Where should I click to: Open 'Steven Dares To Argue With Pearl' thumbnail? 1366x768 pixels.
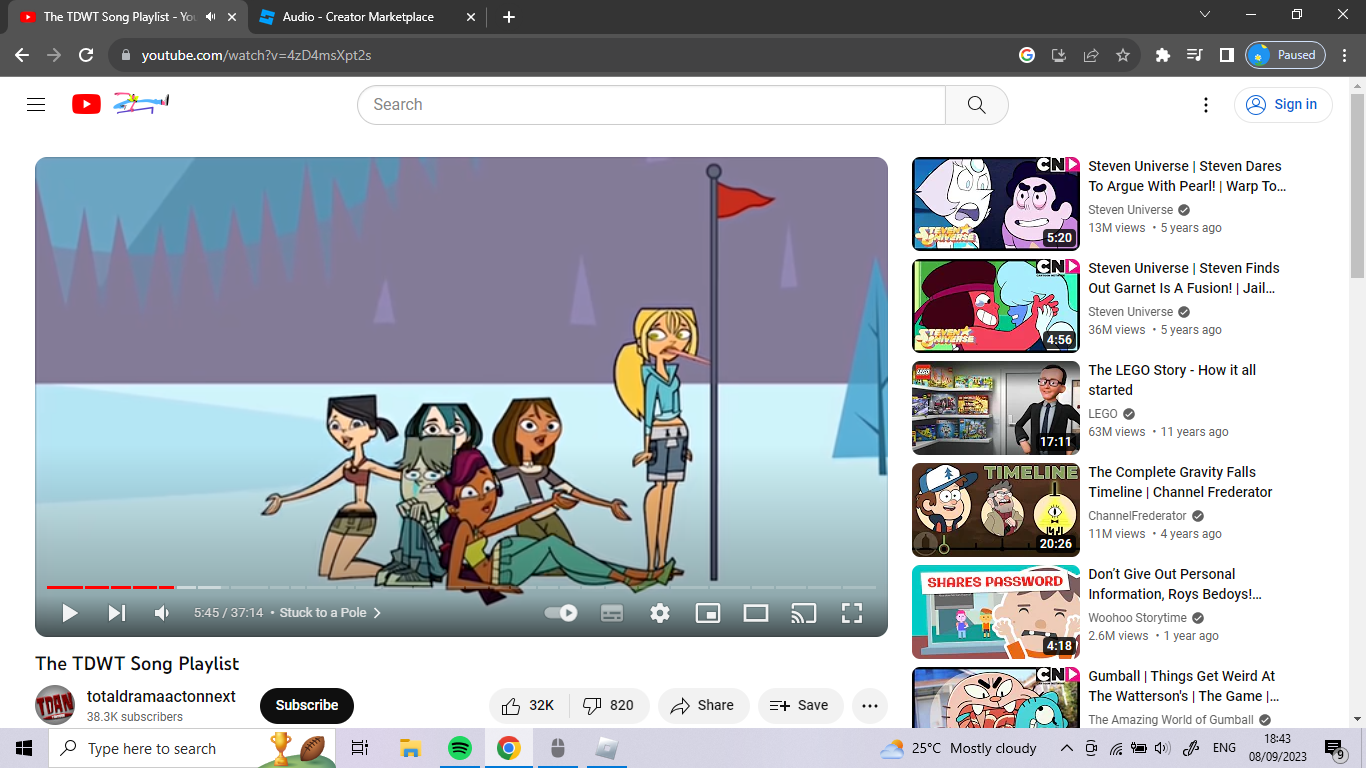(x=996, y=204)
